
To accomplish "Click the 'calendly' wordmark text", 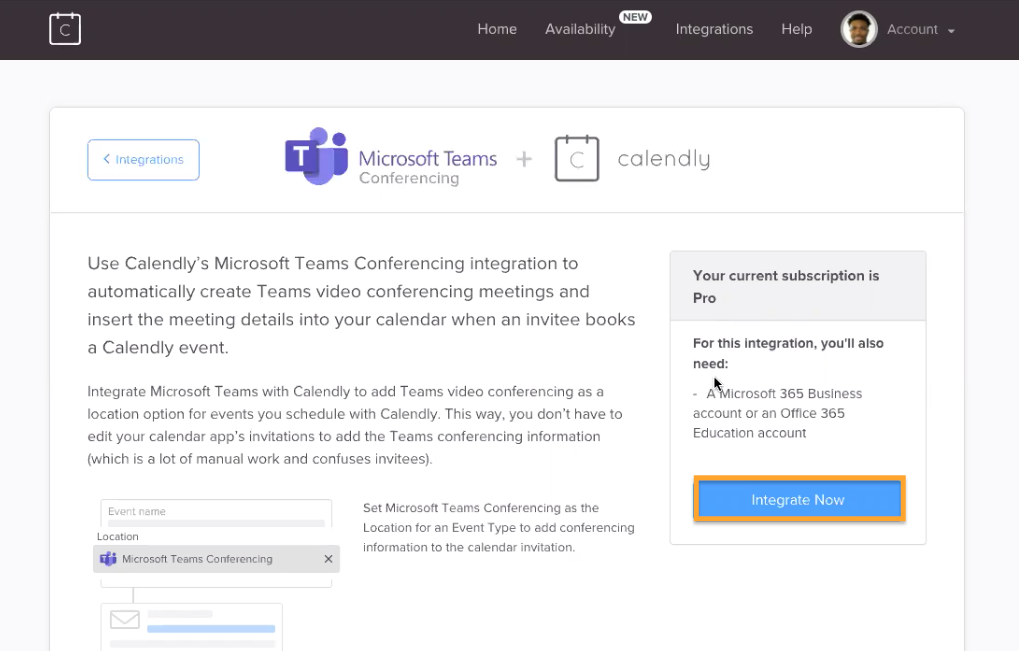I will click(x=664, y=159).
